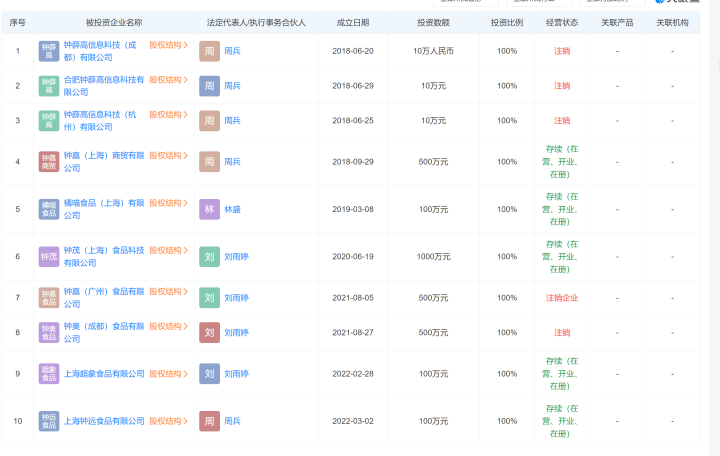Click 周 avatar in 上海钟远食品 row
This screenshot has width=720, height=456.
[x=209, y=421]
